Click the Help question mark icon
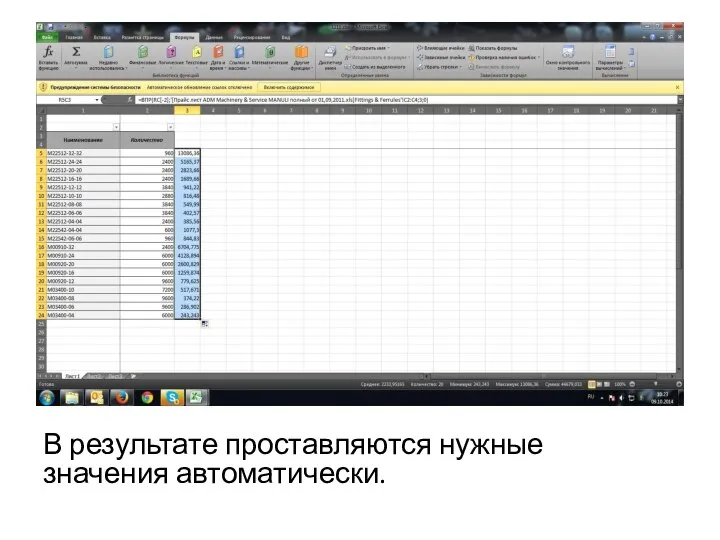This screenshot has width=720, height=540. 652,37
